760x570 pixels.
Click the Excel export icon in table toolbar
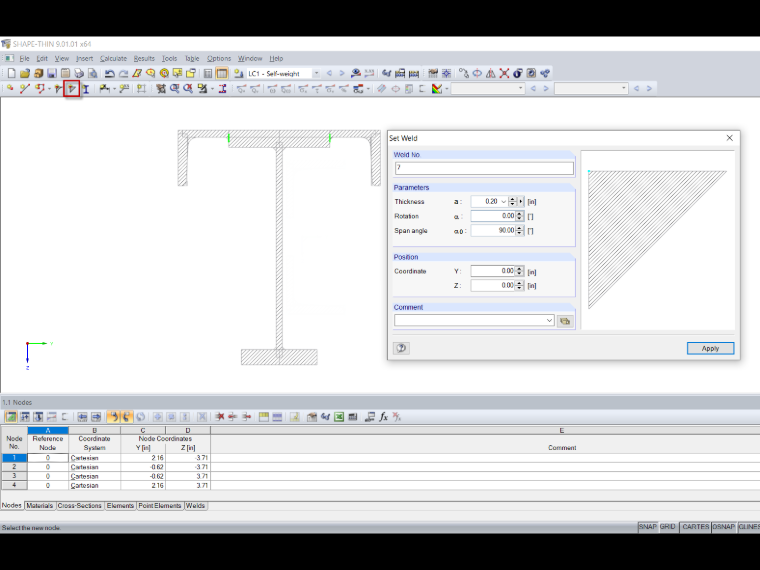tap(339, 417)
